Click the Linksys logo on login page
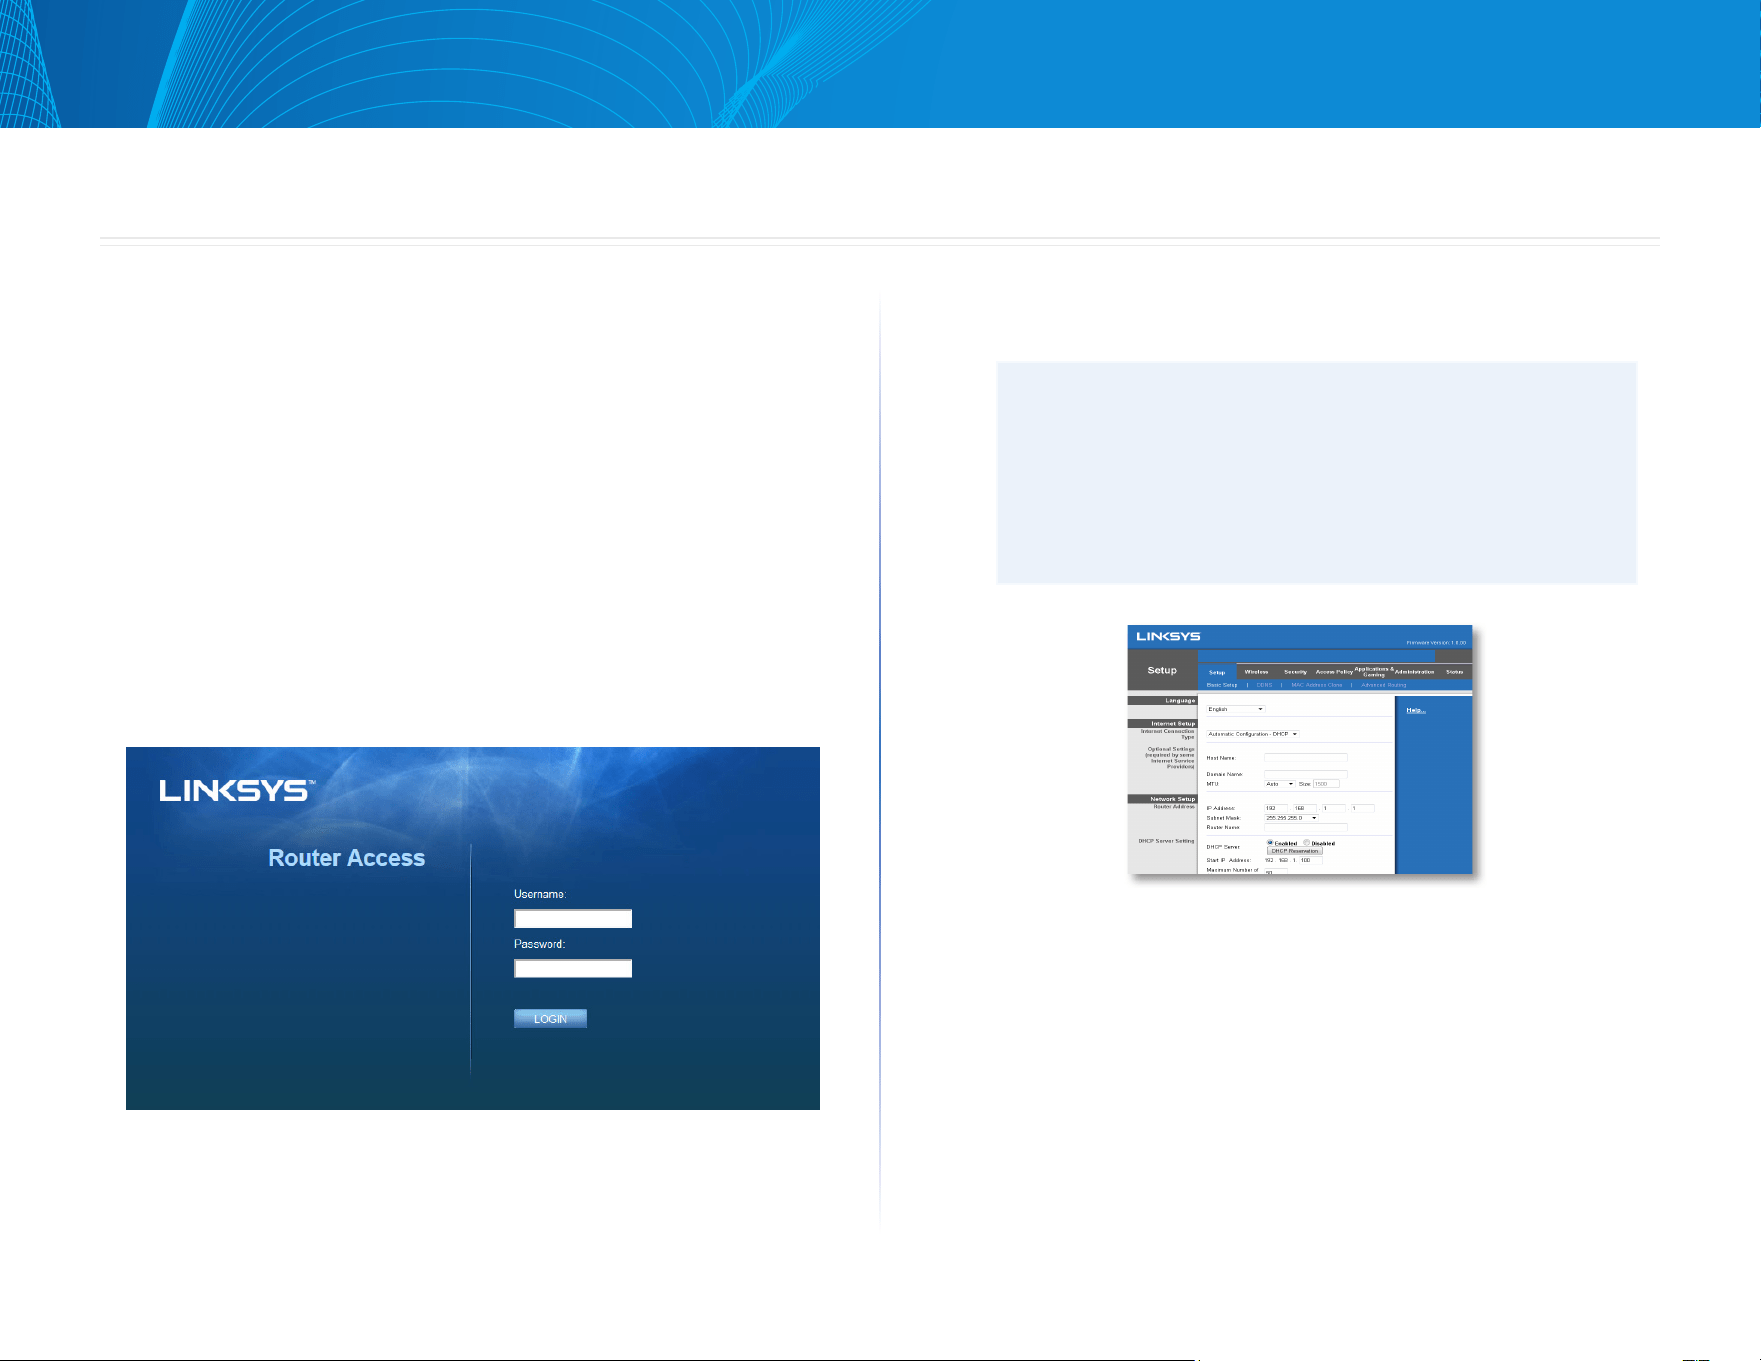1761x1361 pixels. (237, 791)
